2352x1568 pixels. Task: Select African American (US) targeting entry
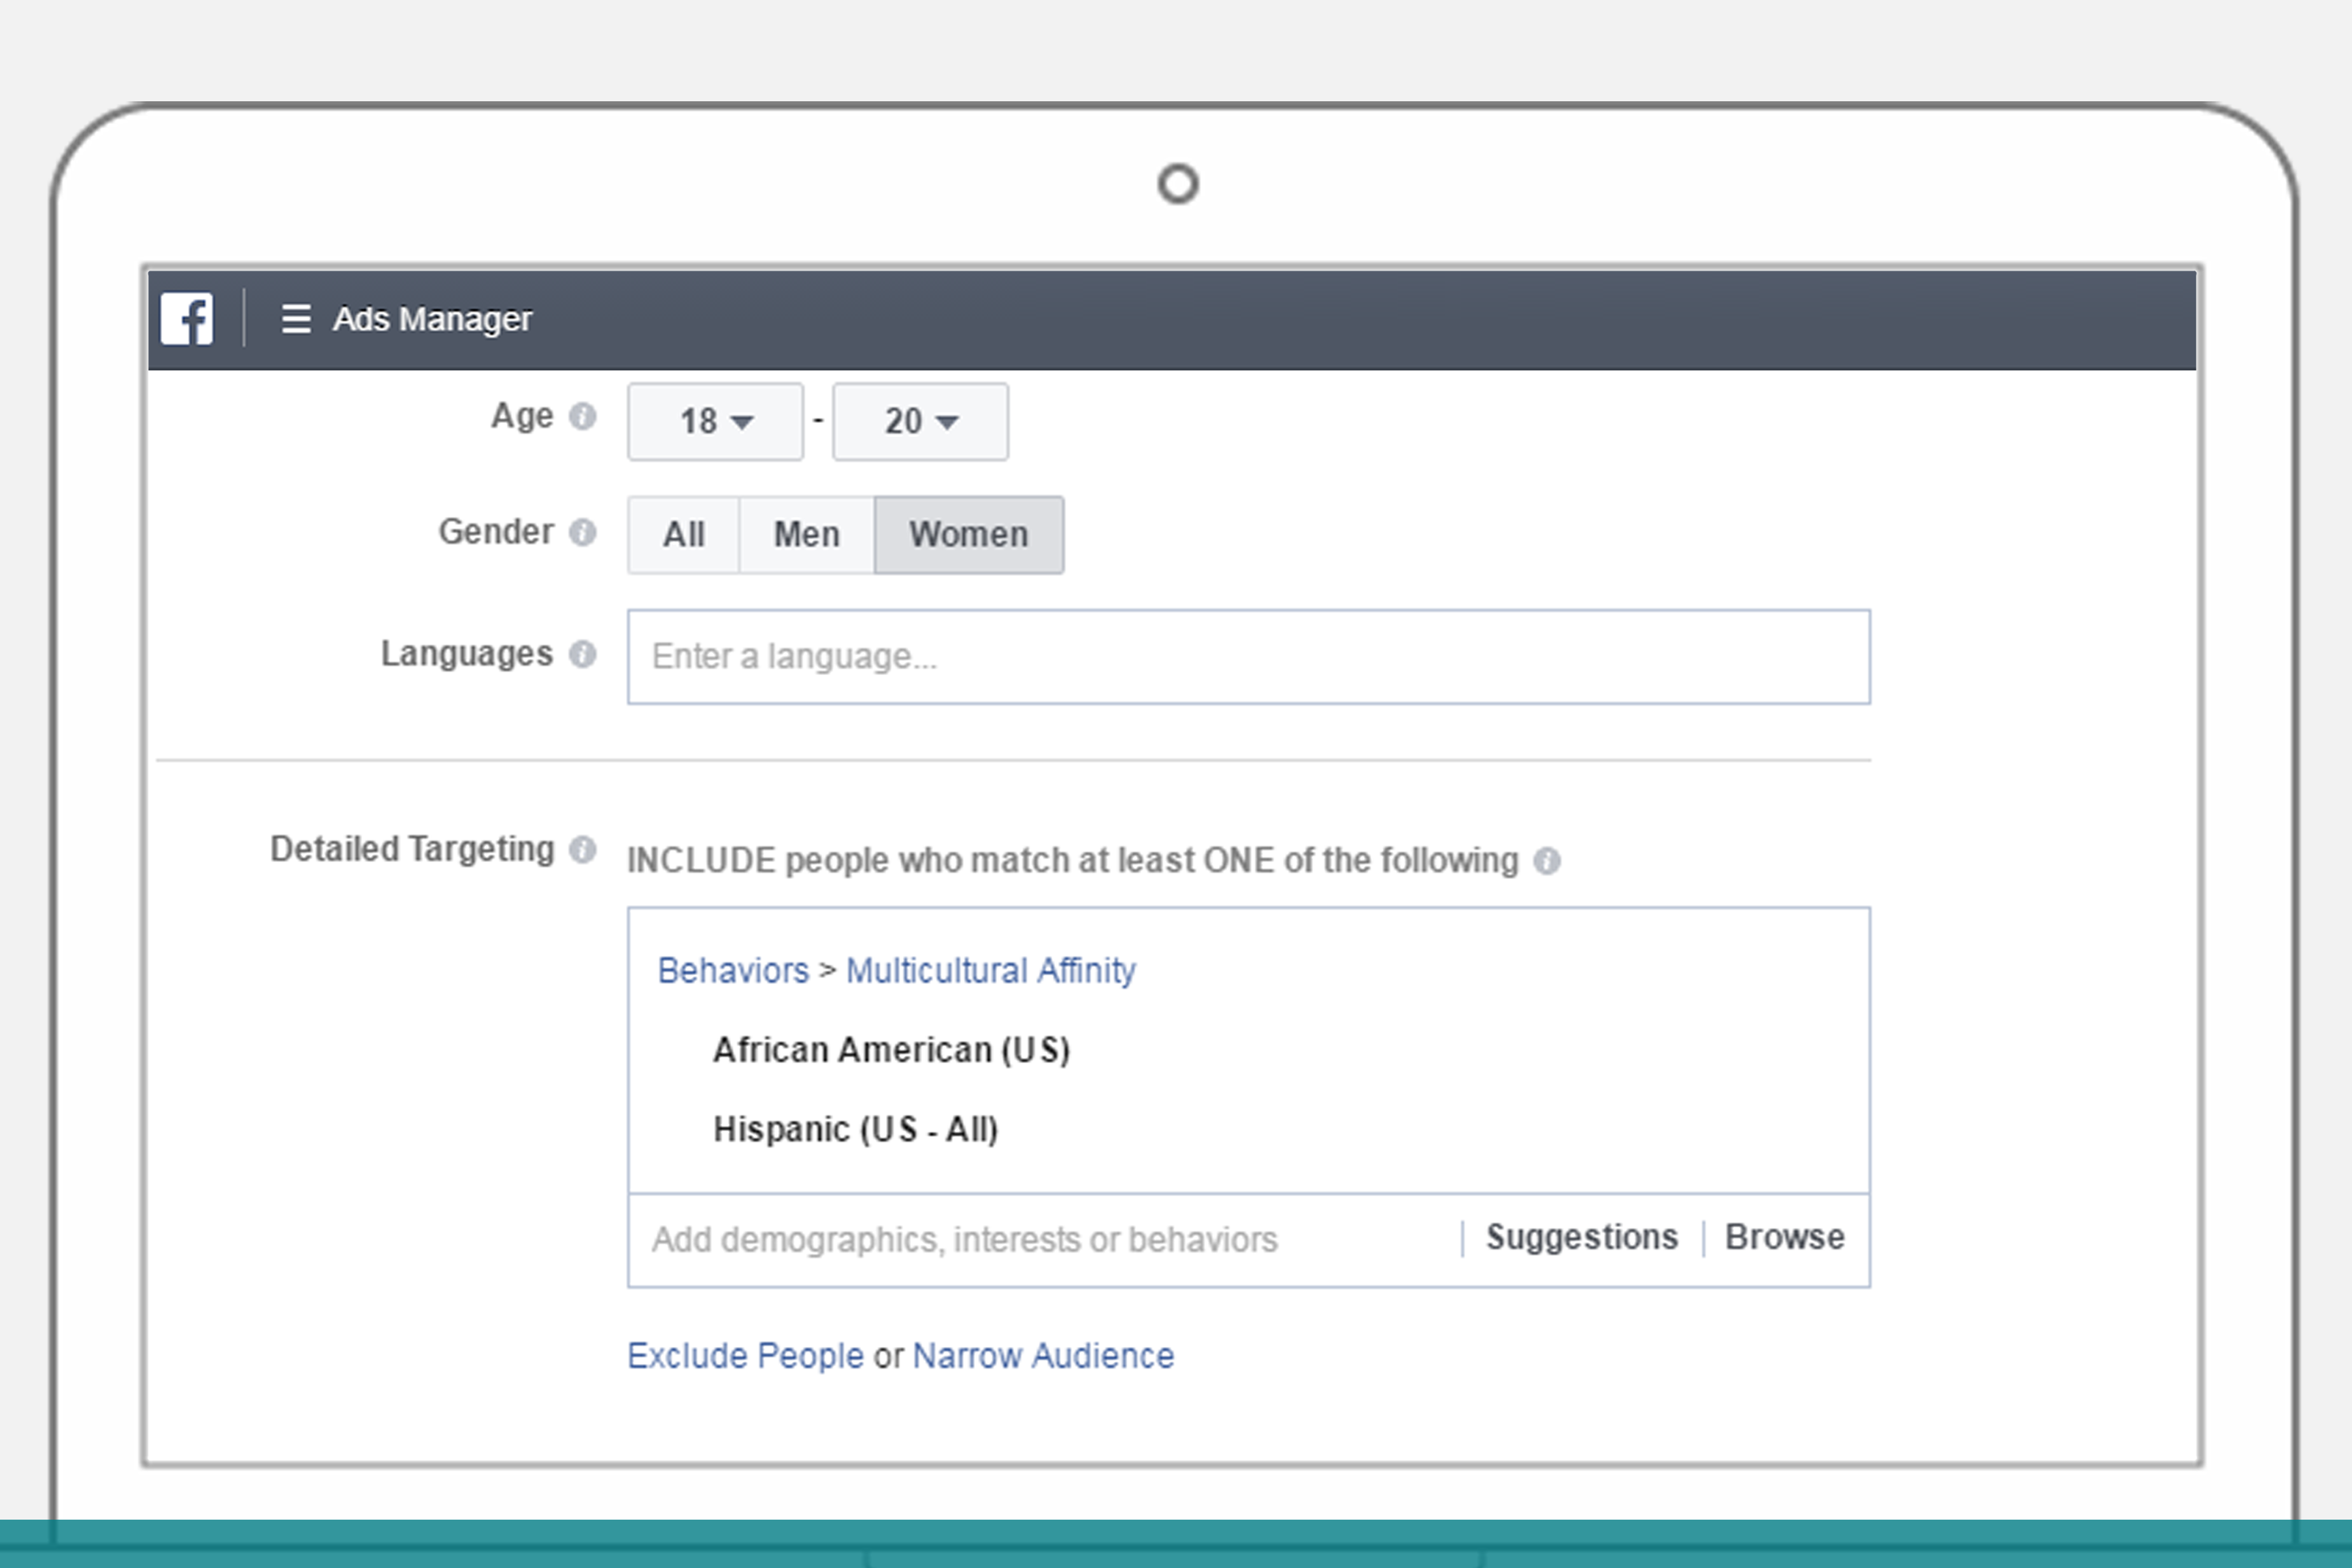pos(891,1050)
